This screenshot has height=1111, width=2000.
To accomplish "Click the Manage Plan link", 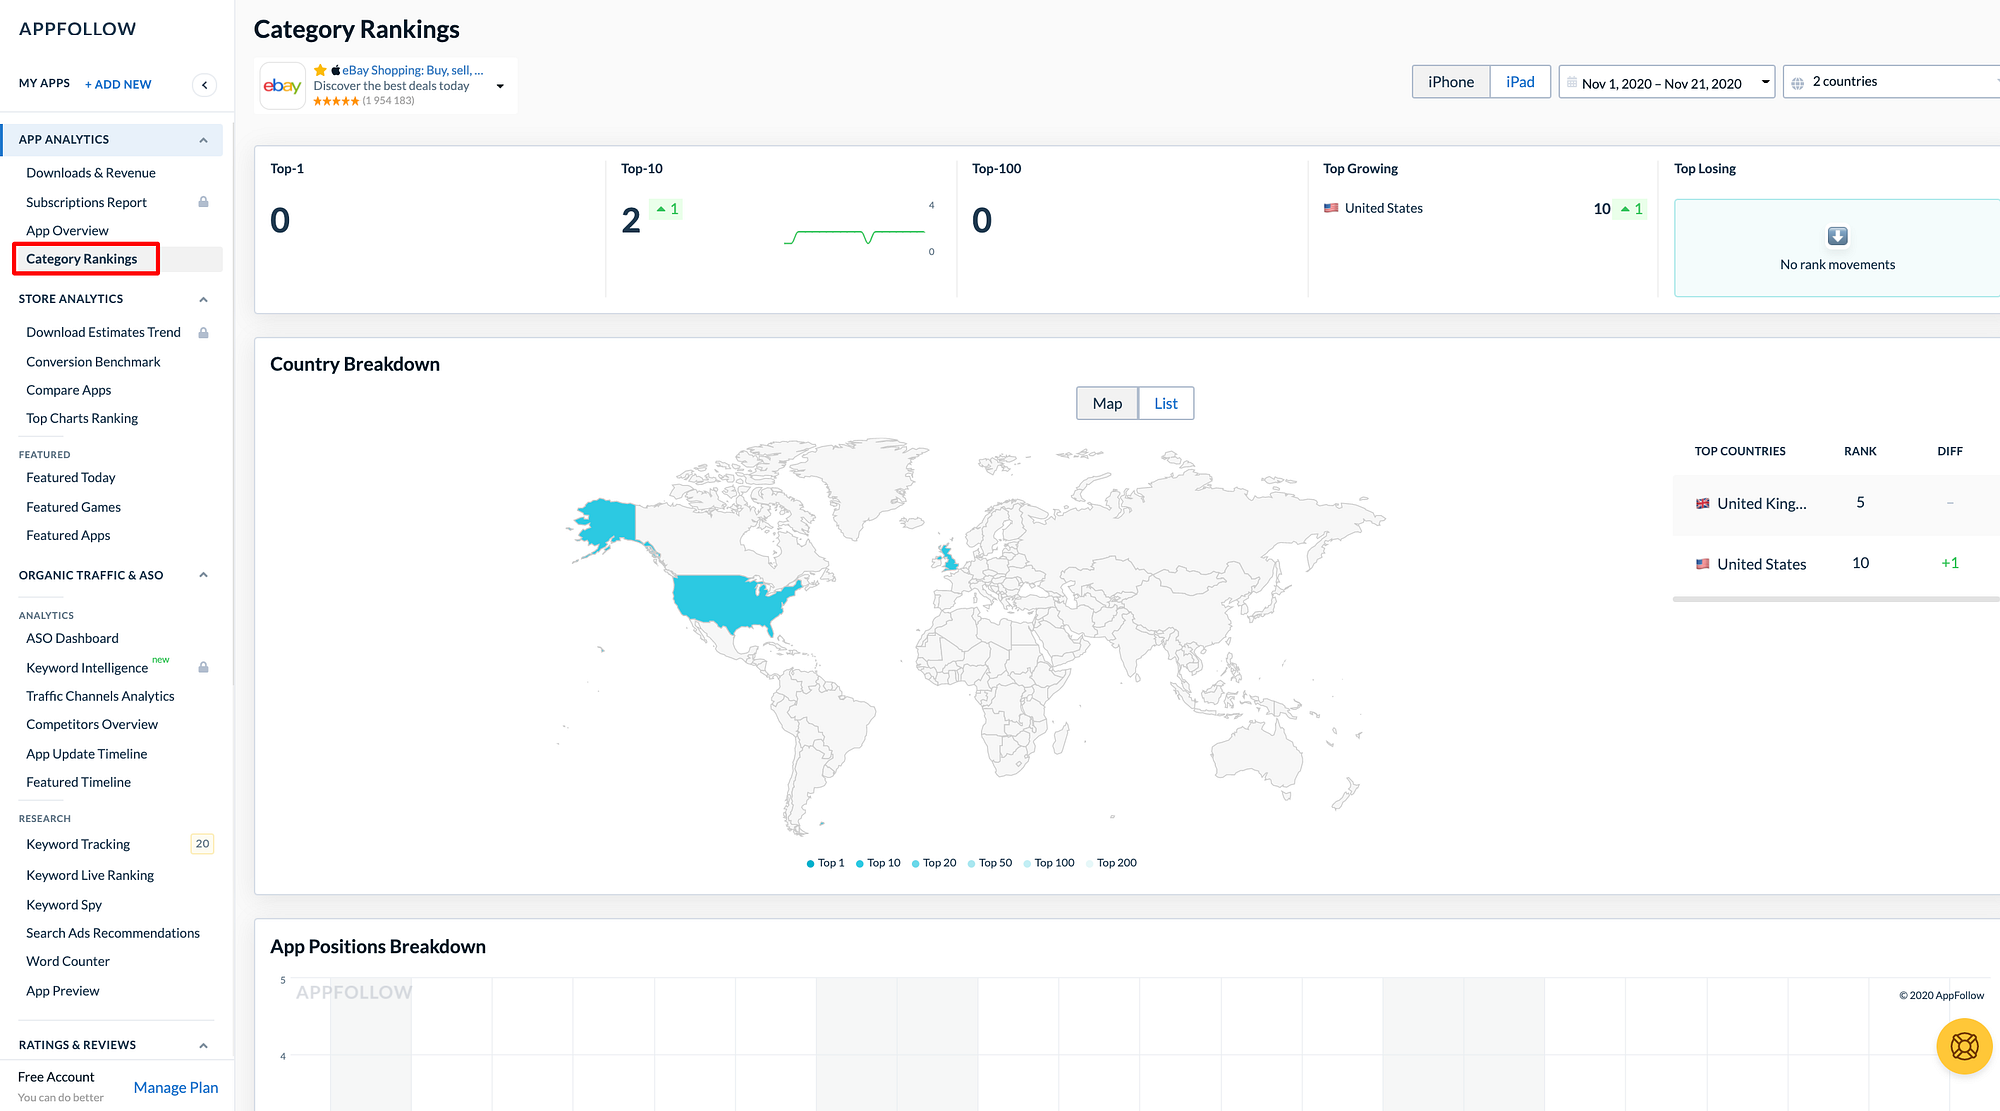I will tap(176, 1087).
